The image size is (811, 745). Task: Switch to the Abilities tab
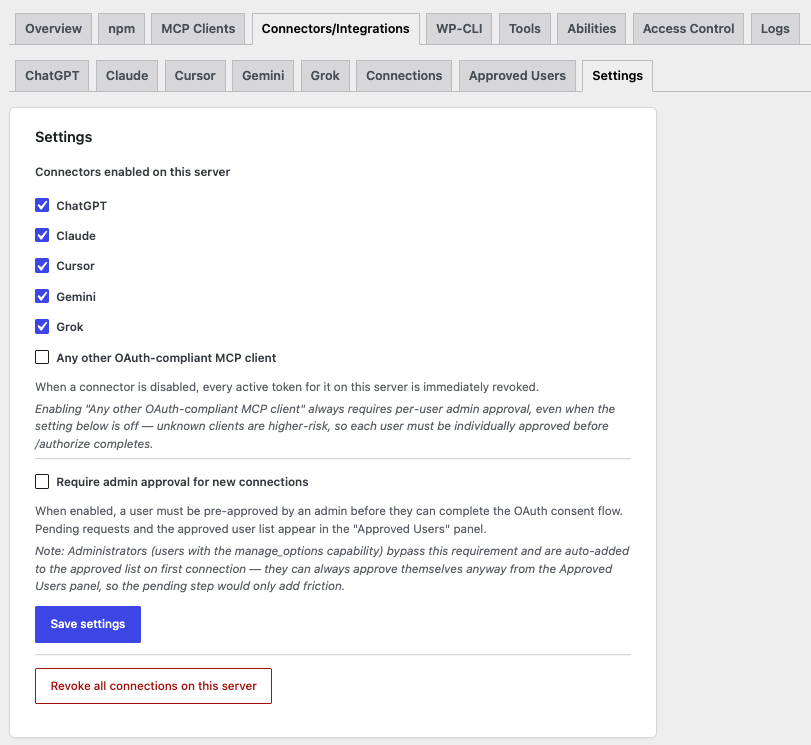coord(592,29)
